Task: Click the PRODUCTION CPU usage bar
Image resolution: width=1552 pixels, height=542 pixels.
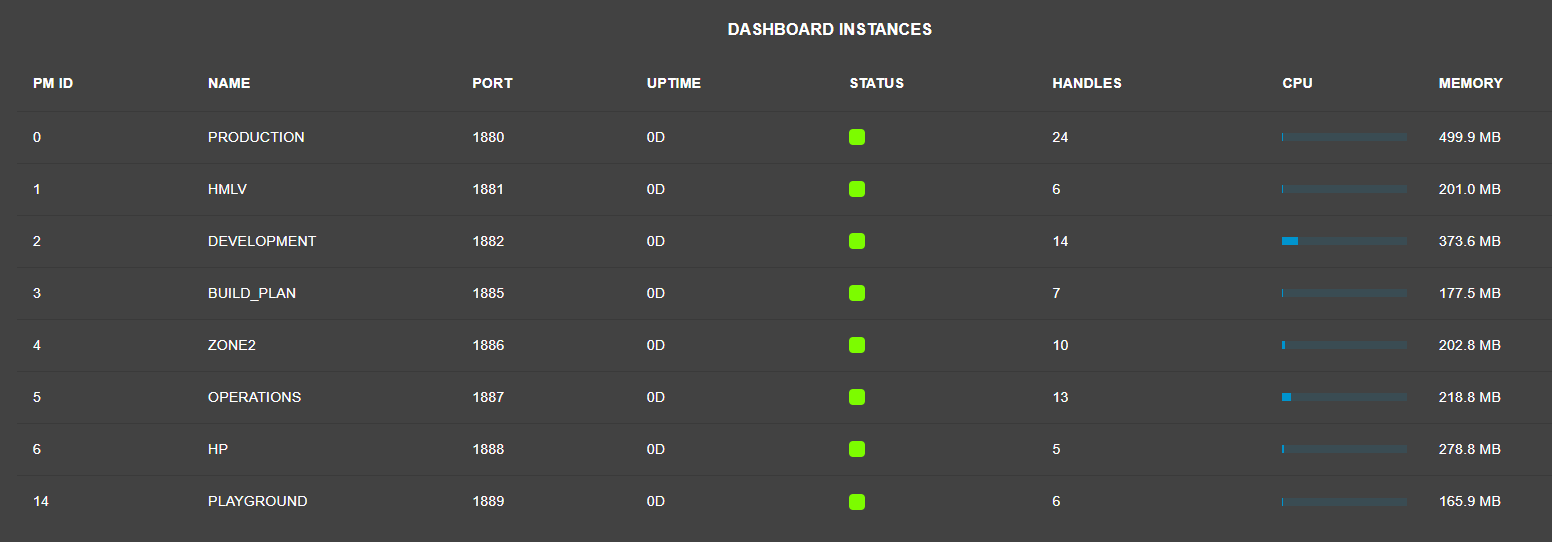Action: click(1344, 137)
